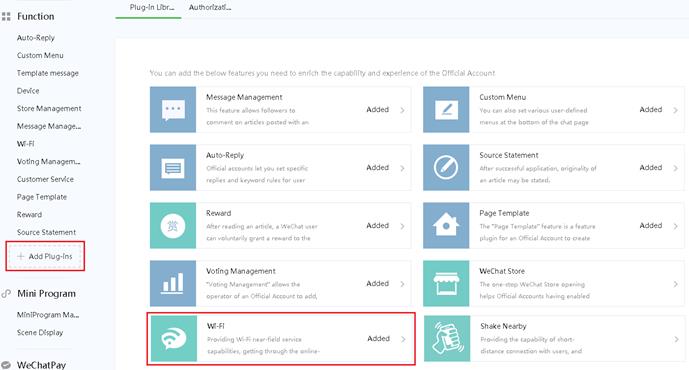Click the Mini Program section heading

[46, 294]
